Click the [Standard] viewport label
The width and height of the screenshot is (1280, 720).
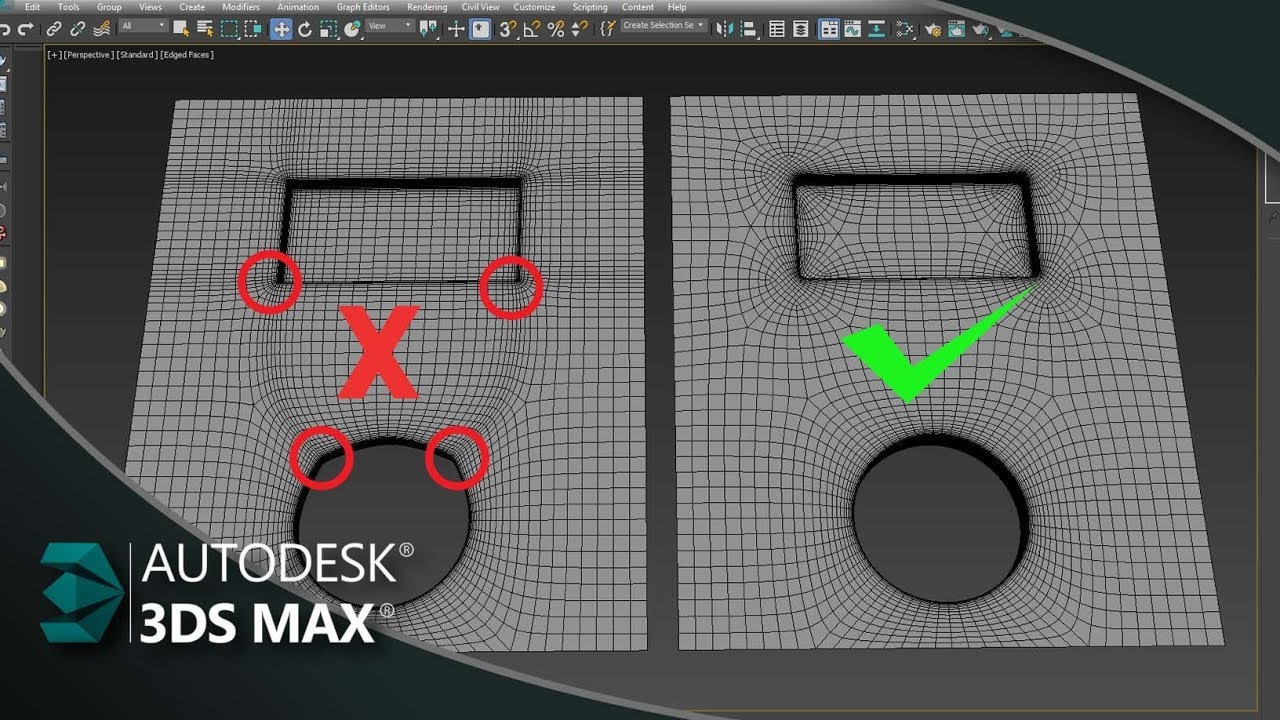point(136,55)
